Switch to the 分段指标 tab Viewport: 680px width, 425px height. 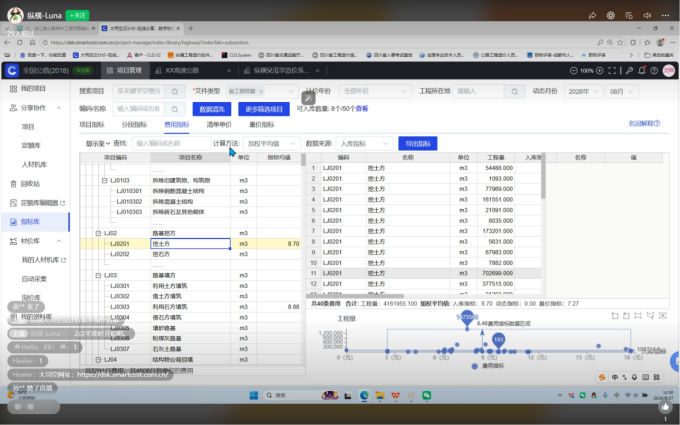point(134,124)
